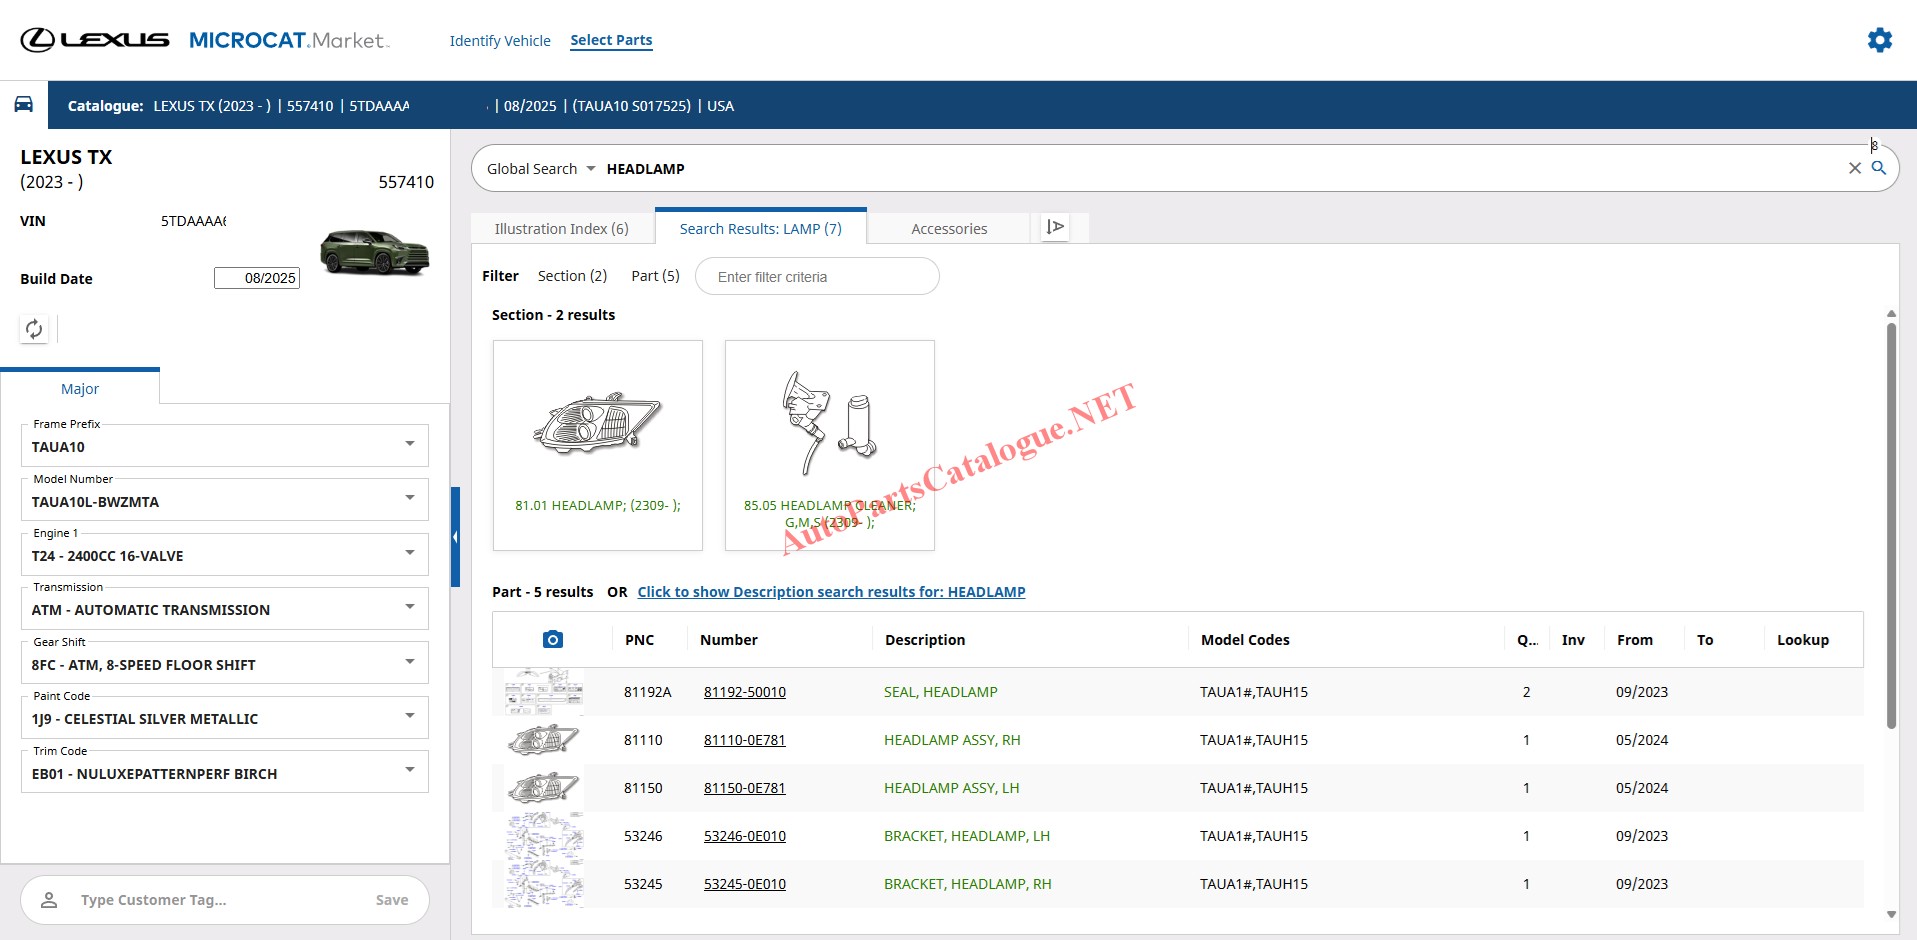Click the camera icon column header

[552, 640]
